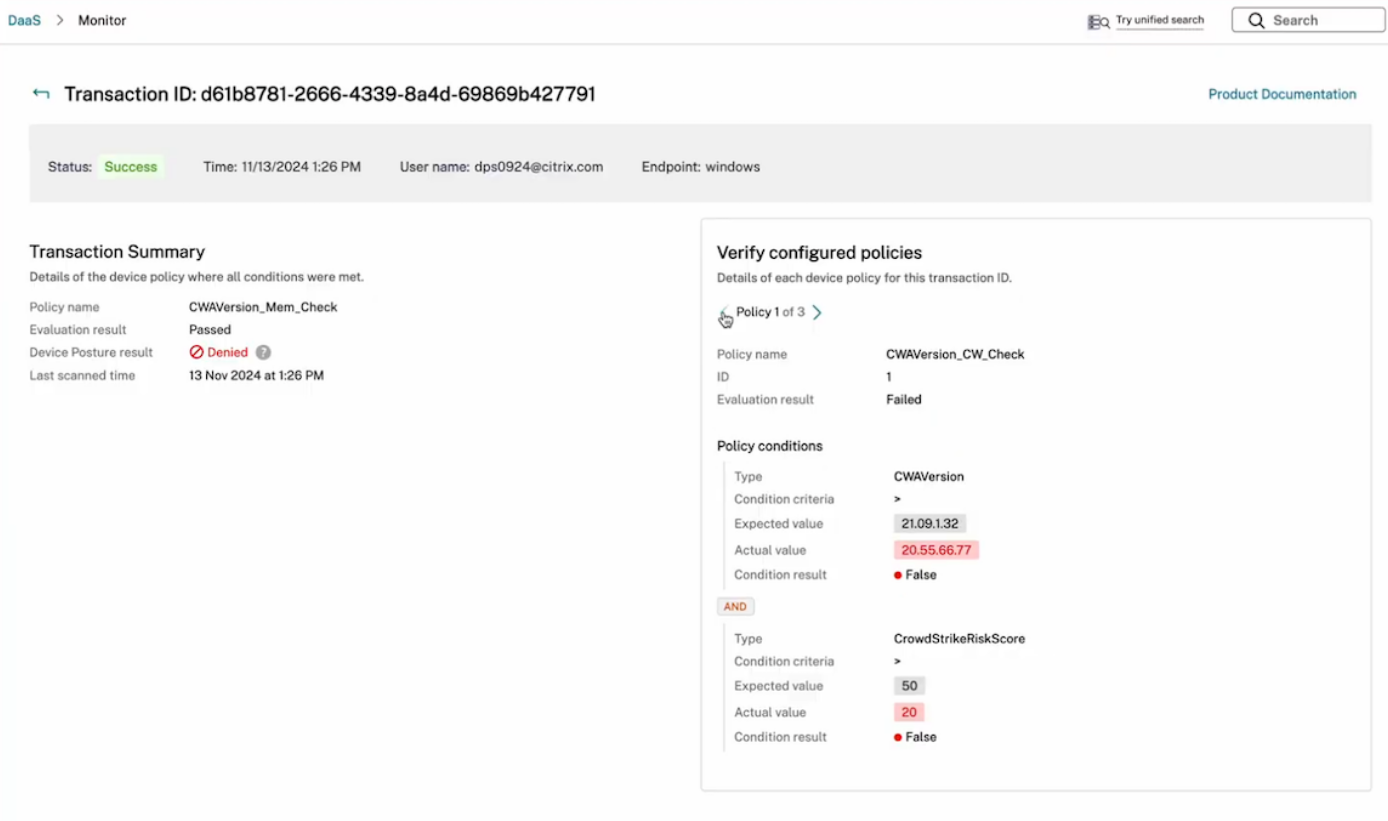Go to the next policy with right chevron
Viewport: 1388px width, 821px height.
point(817,312)
